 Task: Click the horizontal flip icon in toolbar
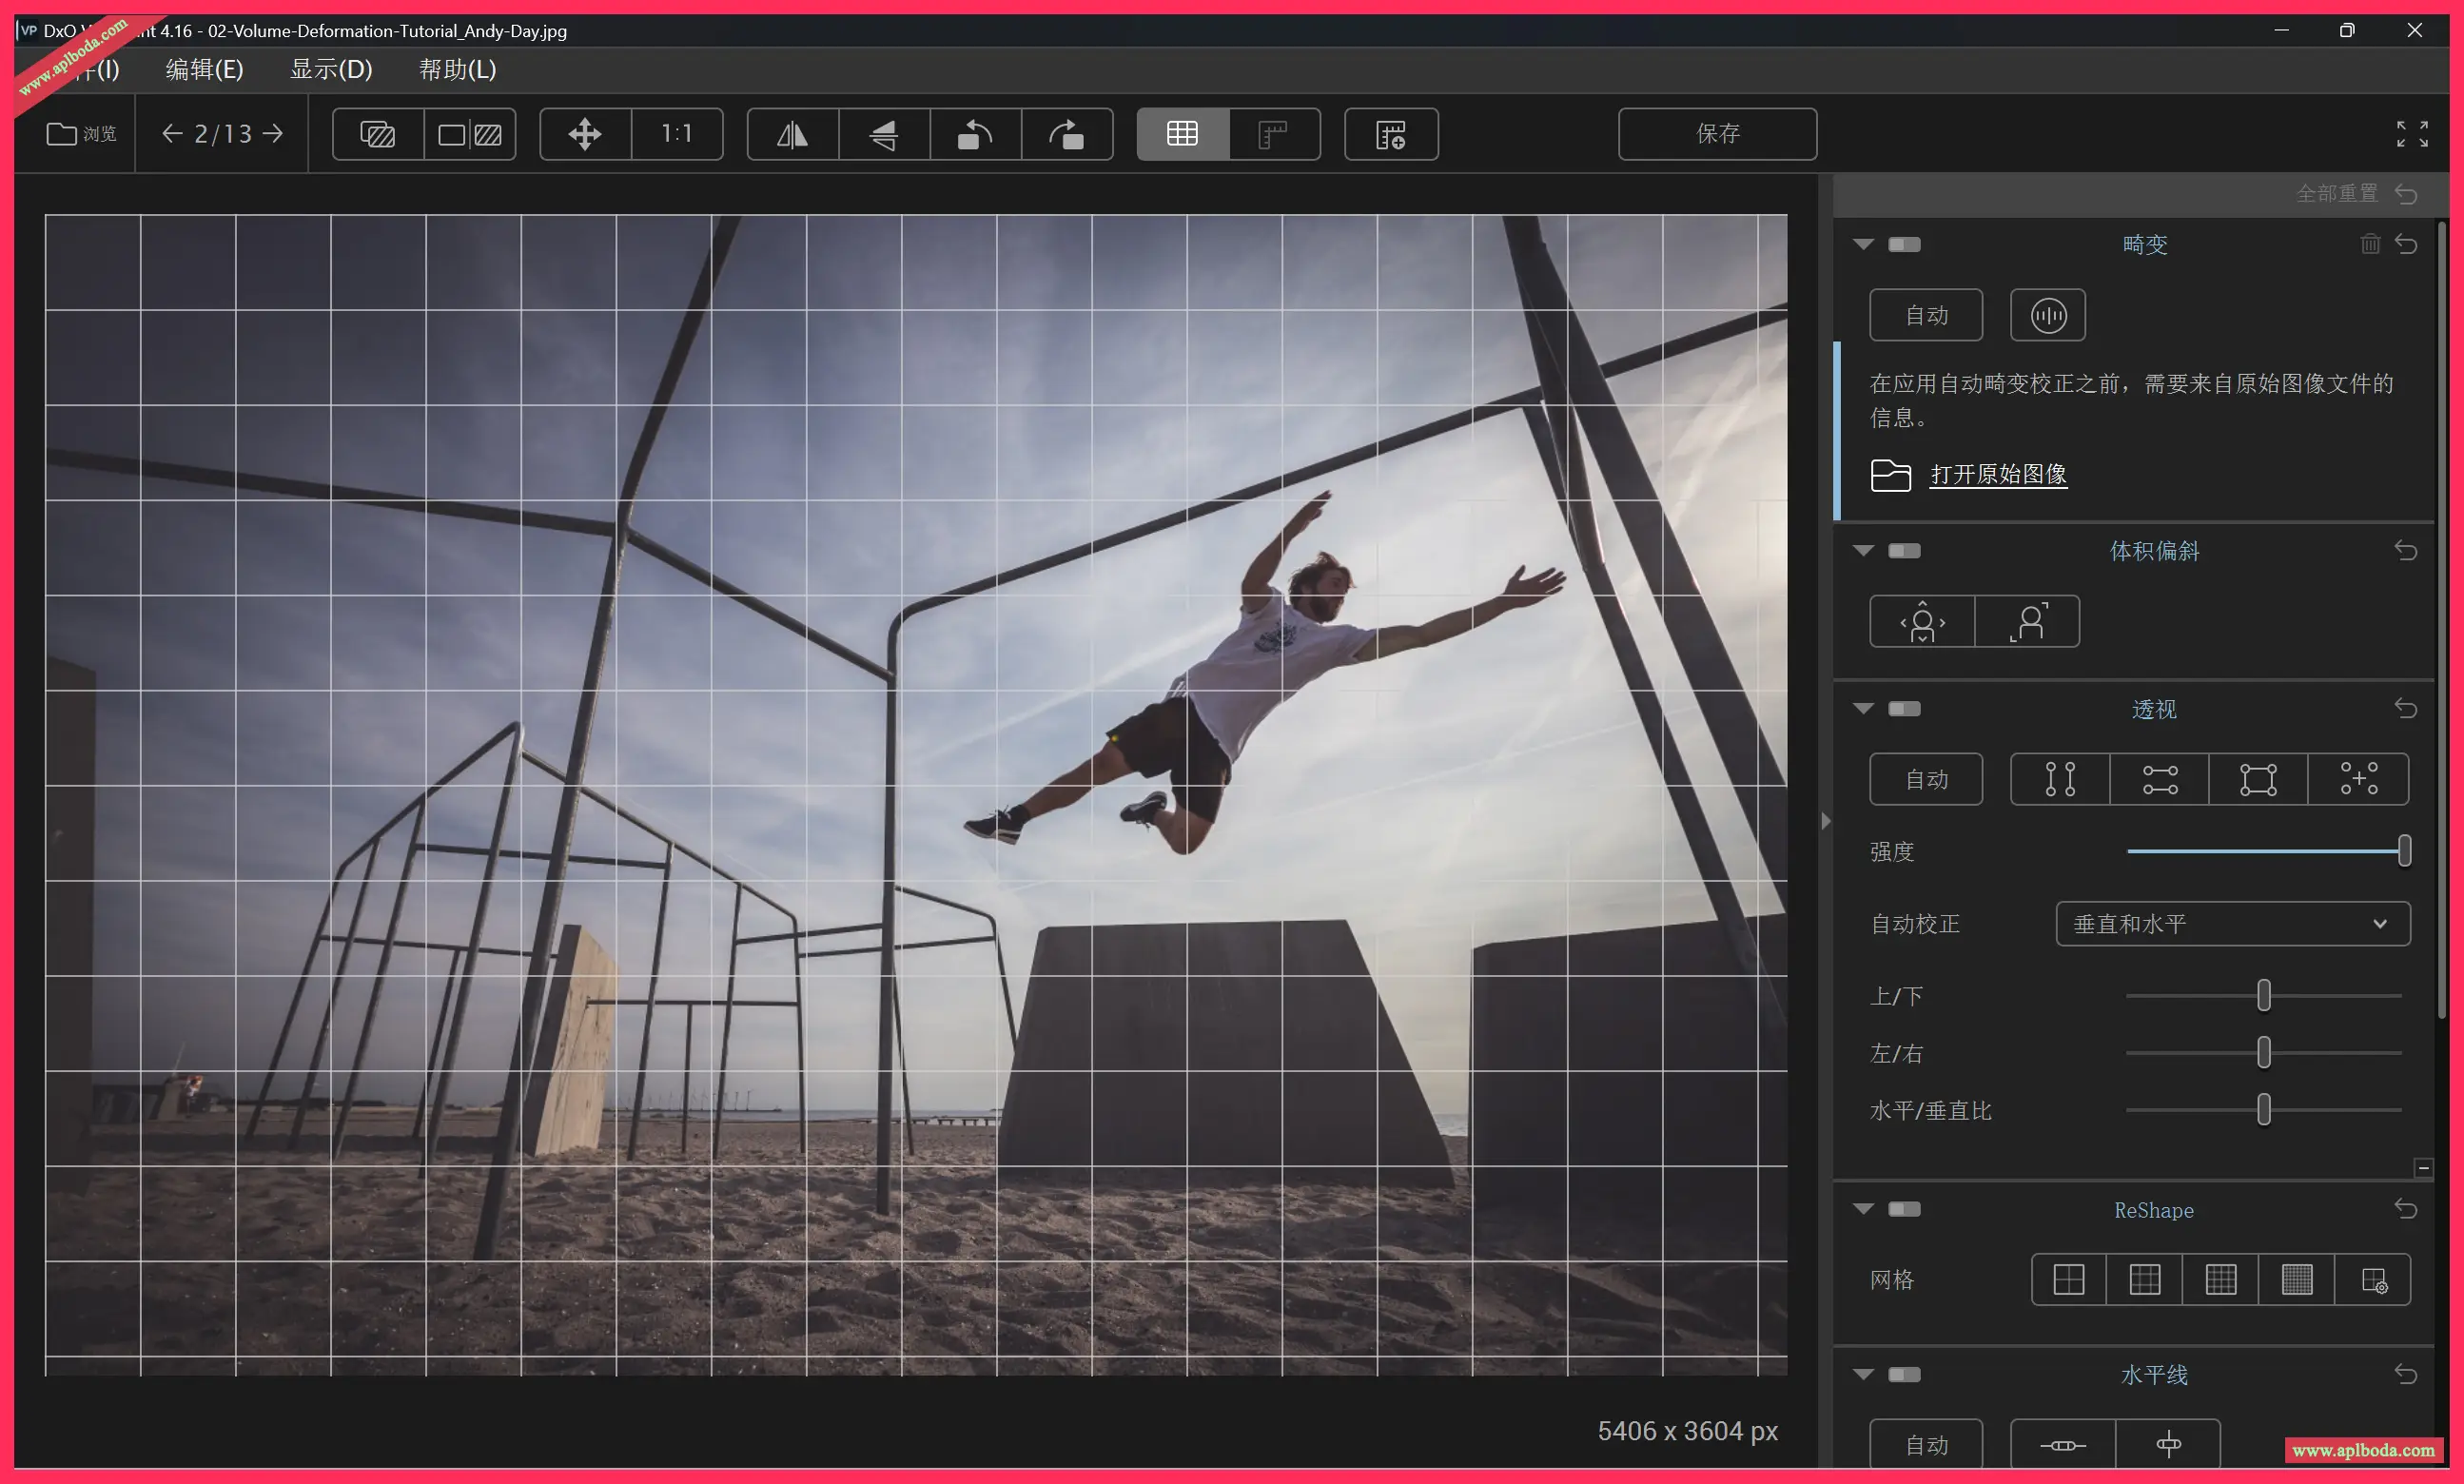(x=792, y=134)
